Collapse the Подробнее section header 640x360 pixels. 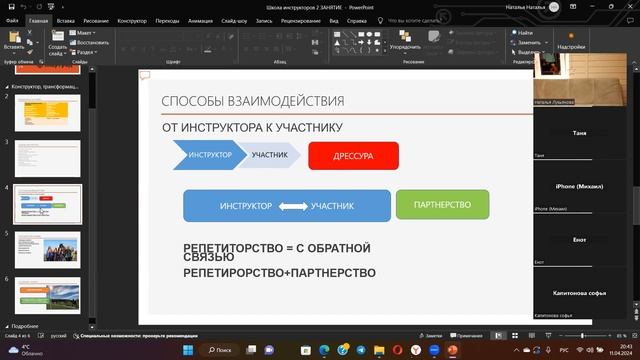coord(7,327)
